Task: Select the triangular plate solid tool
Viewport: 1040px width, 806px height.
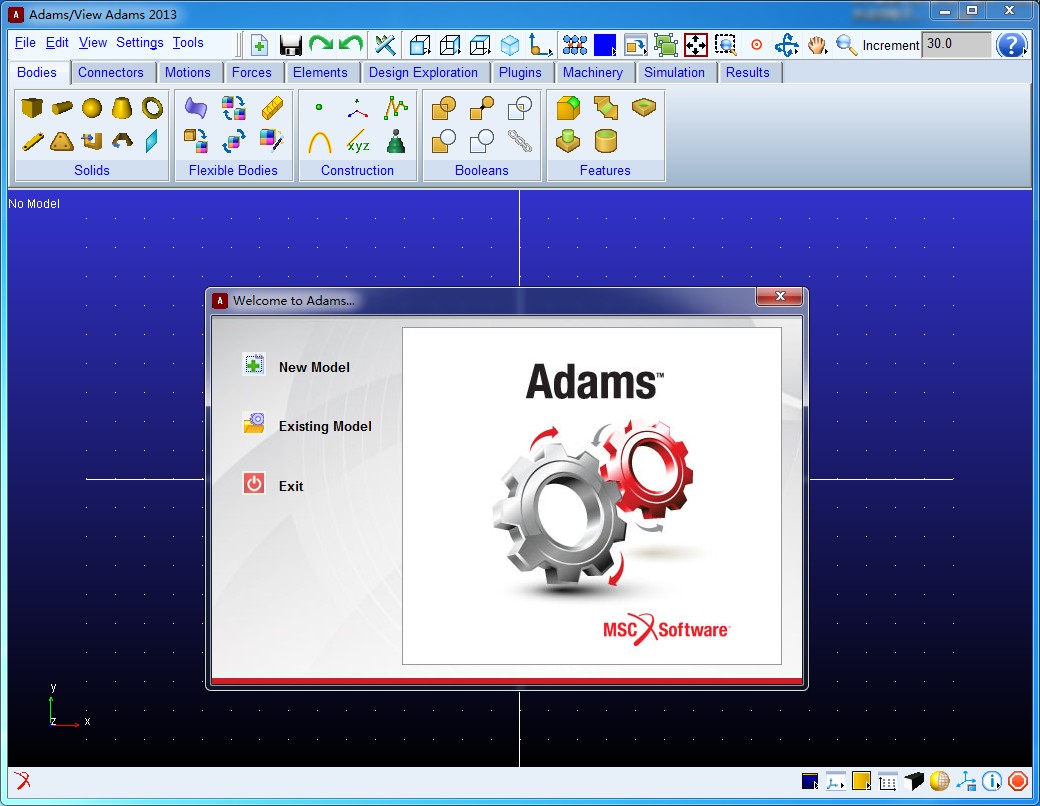Action: pos(62,141)
